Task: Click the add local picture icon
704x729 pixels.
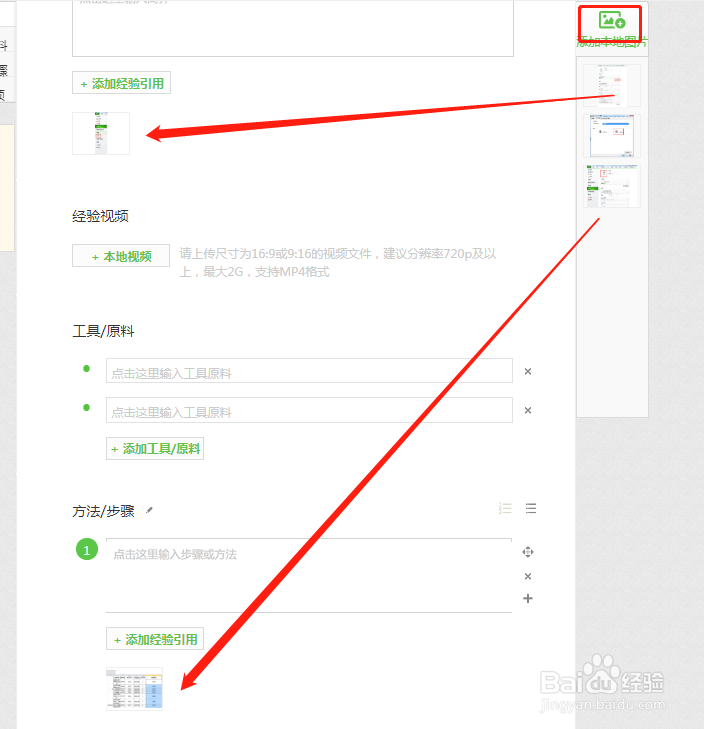Action: 611,20
